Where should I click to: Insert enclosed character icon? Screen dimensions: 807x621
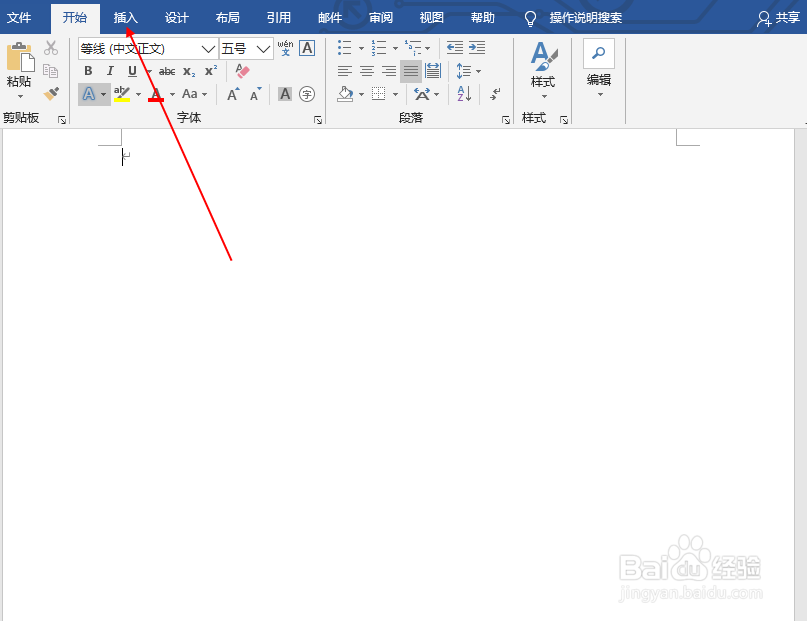307,94
